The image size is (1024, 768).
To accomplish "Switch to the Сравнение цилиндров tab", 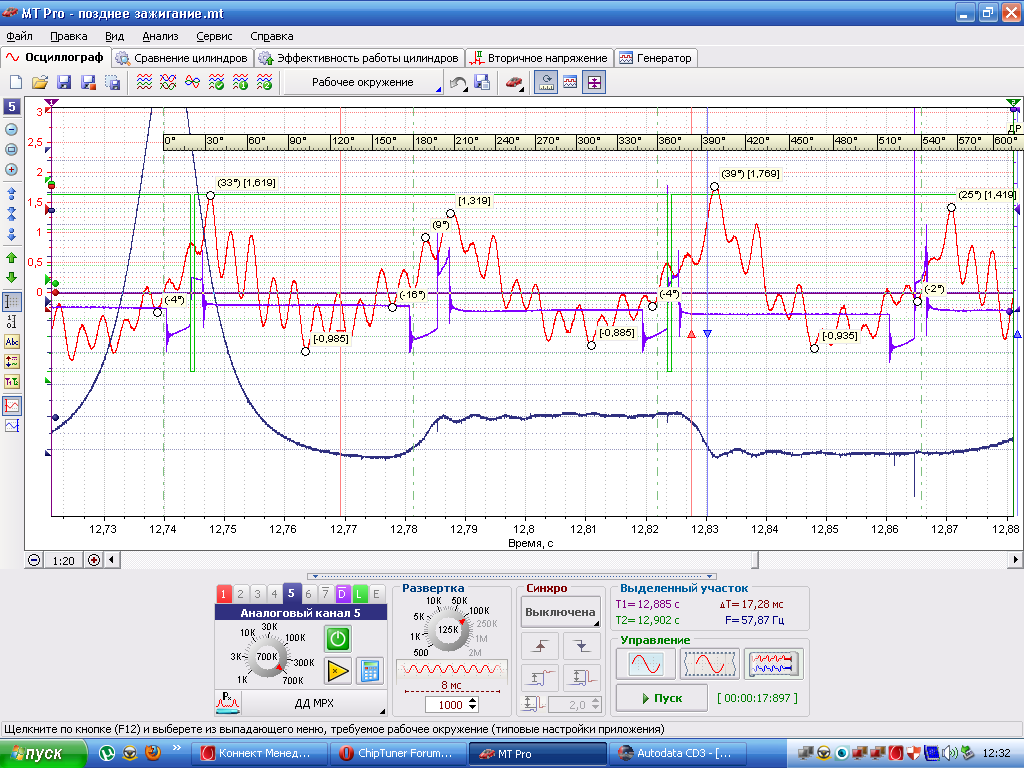I will (x=182, y=58).
